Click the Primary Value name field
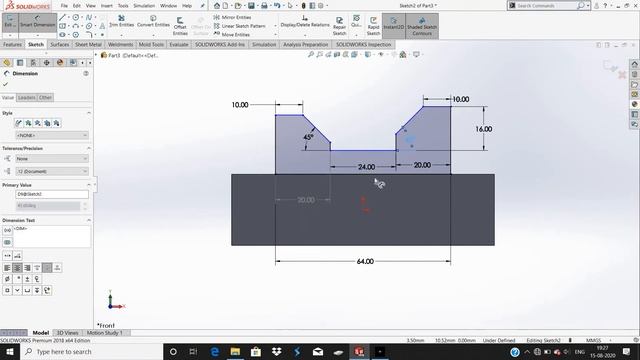Viewport: 640px width, 360px height. click(x=52, y=194)
